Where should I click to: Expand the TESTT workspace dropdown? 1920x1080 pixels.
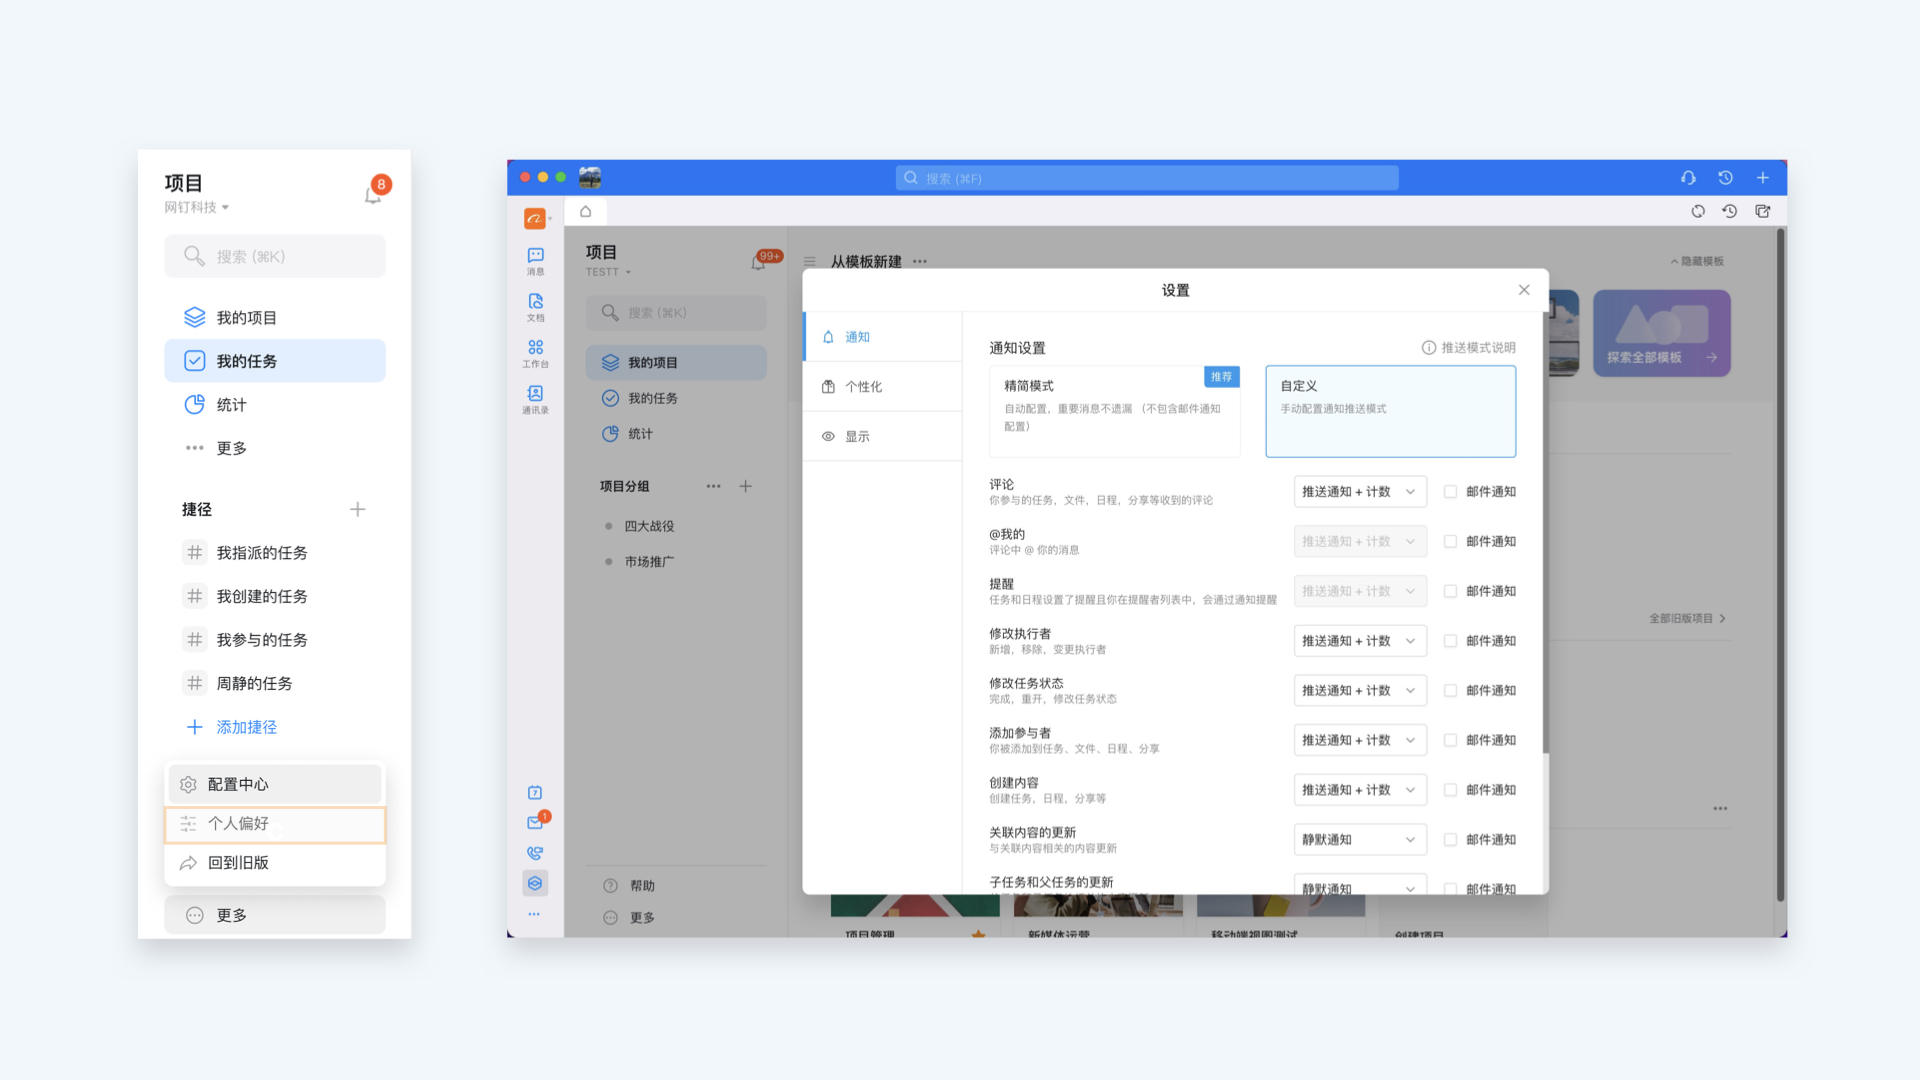(x=609, y=272)
